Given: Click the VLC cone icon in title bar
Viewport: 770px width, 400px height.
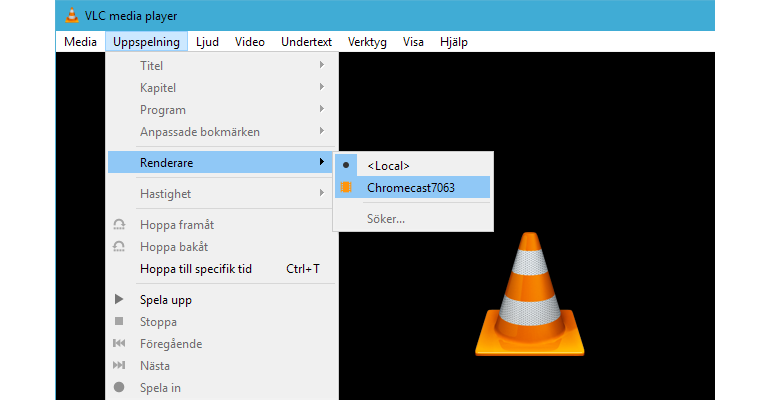Looking at the screenshot, I should [72, 15].
